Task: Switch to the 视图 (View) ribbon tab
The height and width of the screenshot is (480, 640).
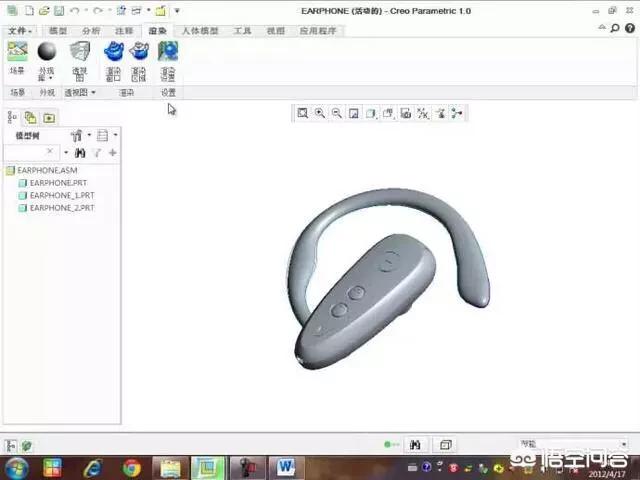Action: pyautogui.click(x=275, y=31)
